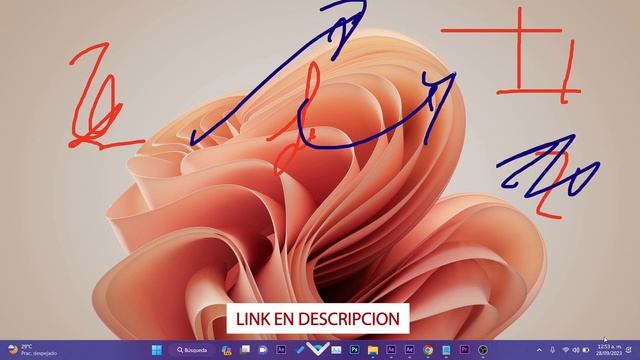Image resolution: width=640 pixels, height=360 pixels.
Task: Open the blue pen app icon in taskbar
Action: [x=300, y=350]
